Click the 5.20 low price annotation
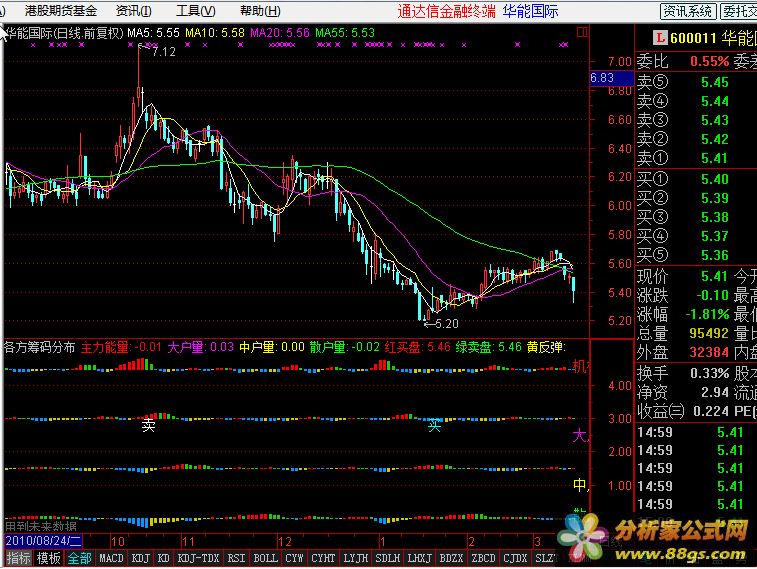757x569 pixels. [x=447, y=324]
